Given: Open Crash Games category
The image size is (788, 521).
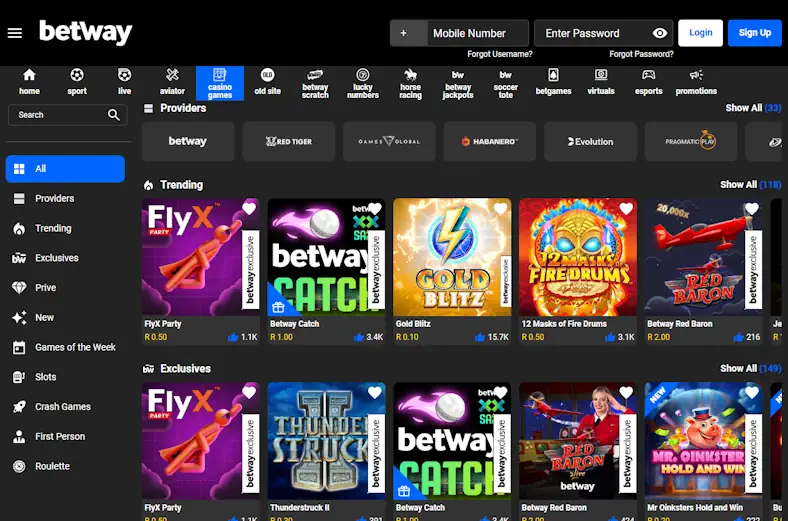Looking at the screenshot, I should pyautogui.click(x=65, y=406).
